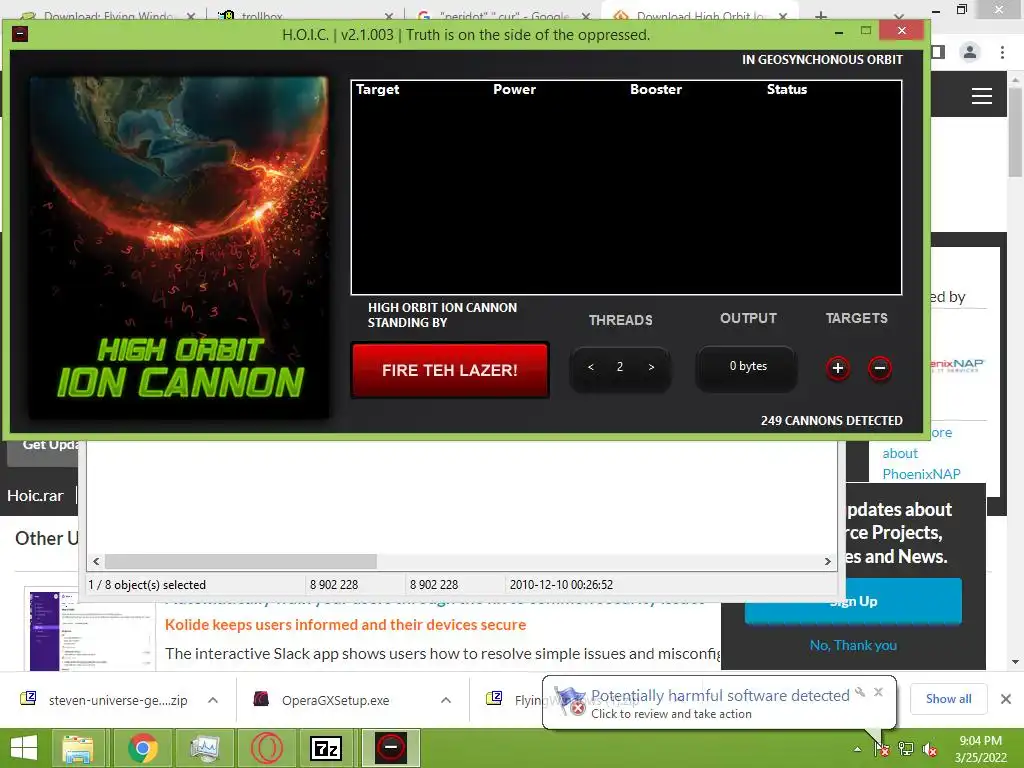This screenshot has width=1024, height=768.
Task: Open Opera browser from the taskbar
Action: pos(266,748)
